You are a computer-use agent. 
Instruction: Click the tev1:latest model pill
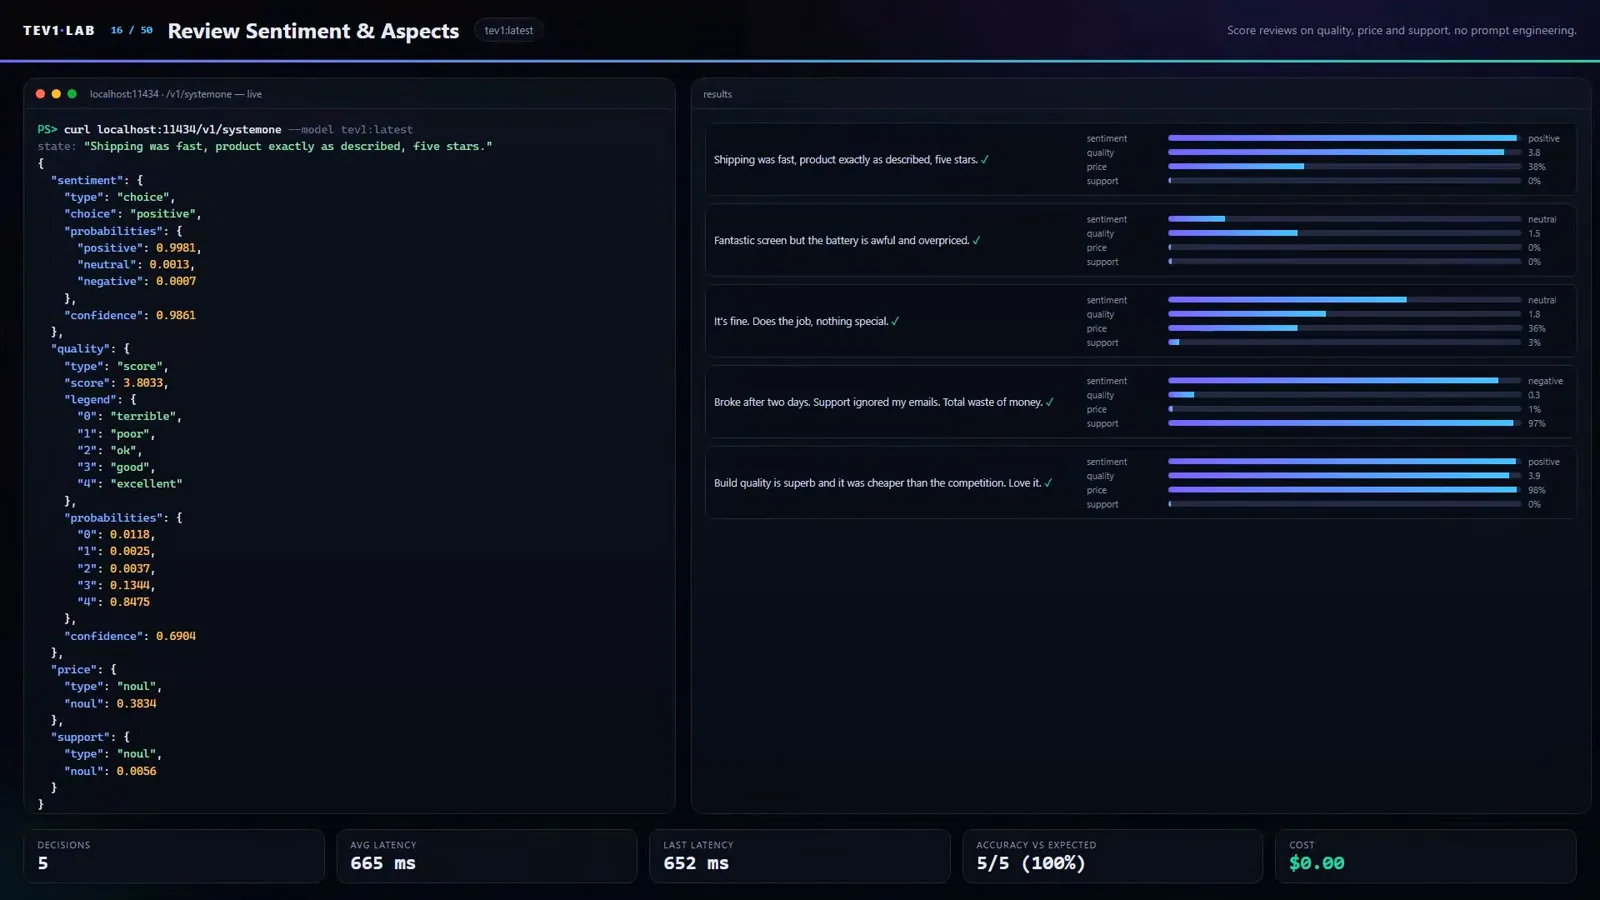tap(509, 31)
